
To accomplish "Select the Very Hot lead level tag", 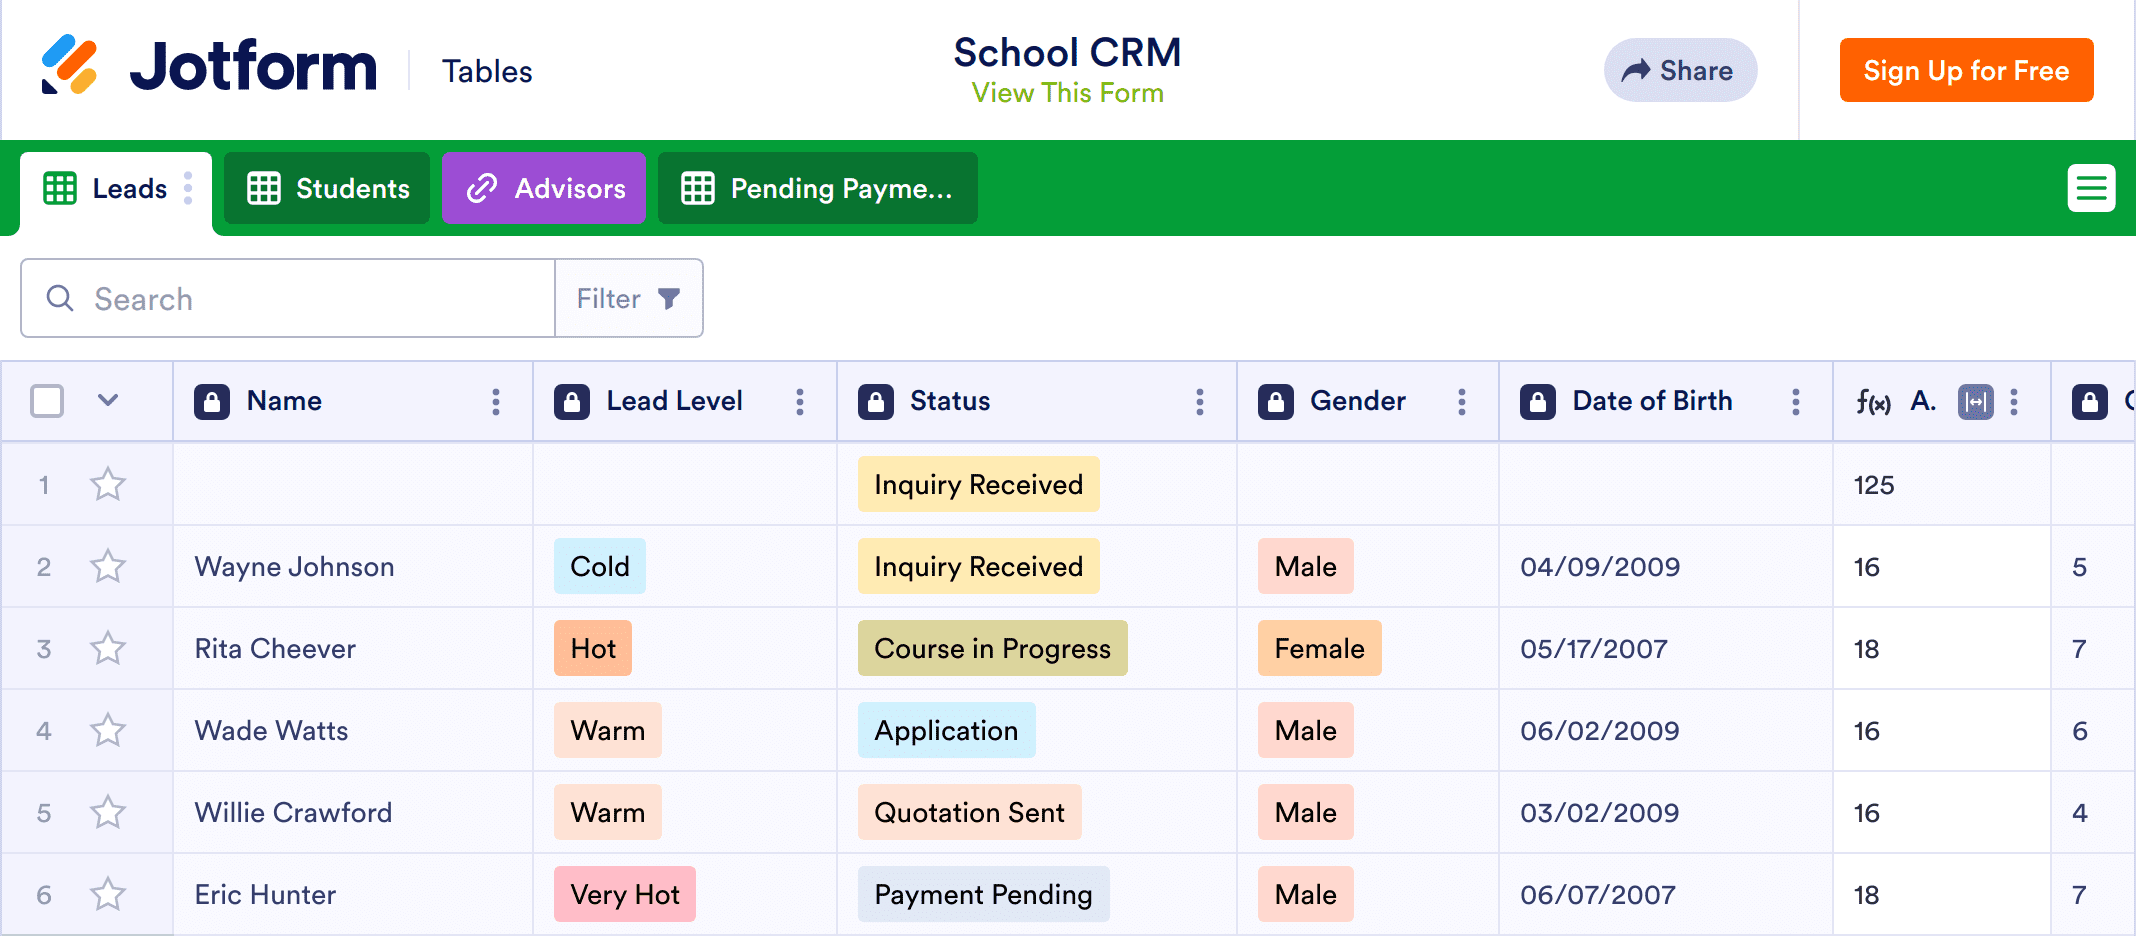I will (x=625, y=895).
